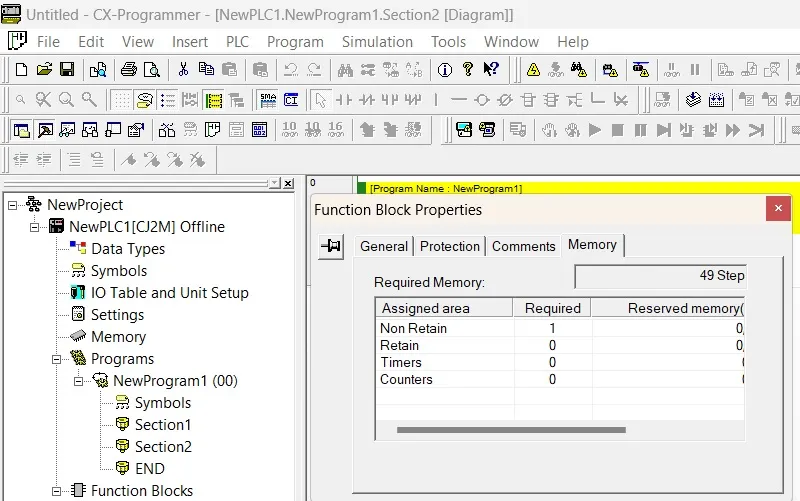Select Memory in the project tree
The height and width of the screenshot is (501, 800).
coord(118,337)
